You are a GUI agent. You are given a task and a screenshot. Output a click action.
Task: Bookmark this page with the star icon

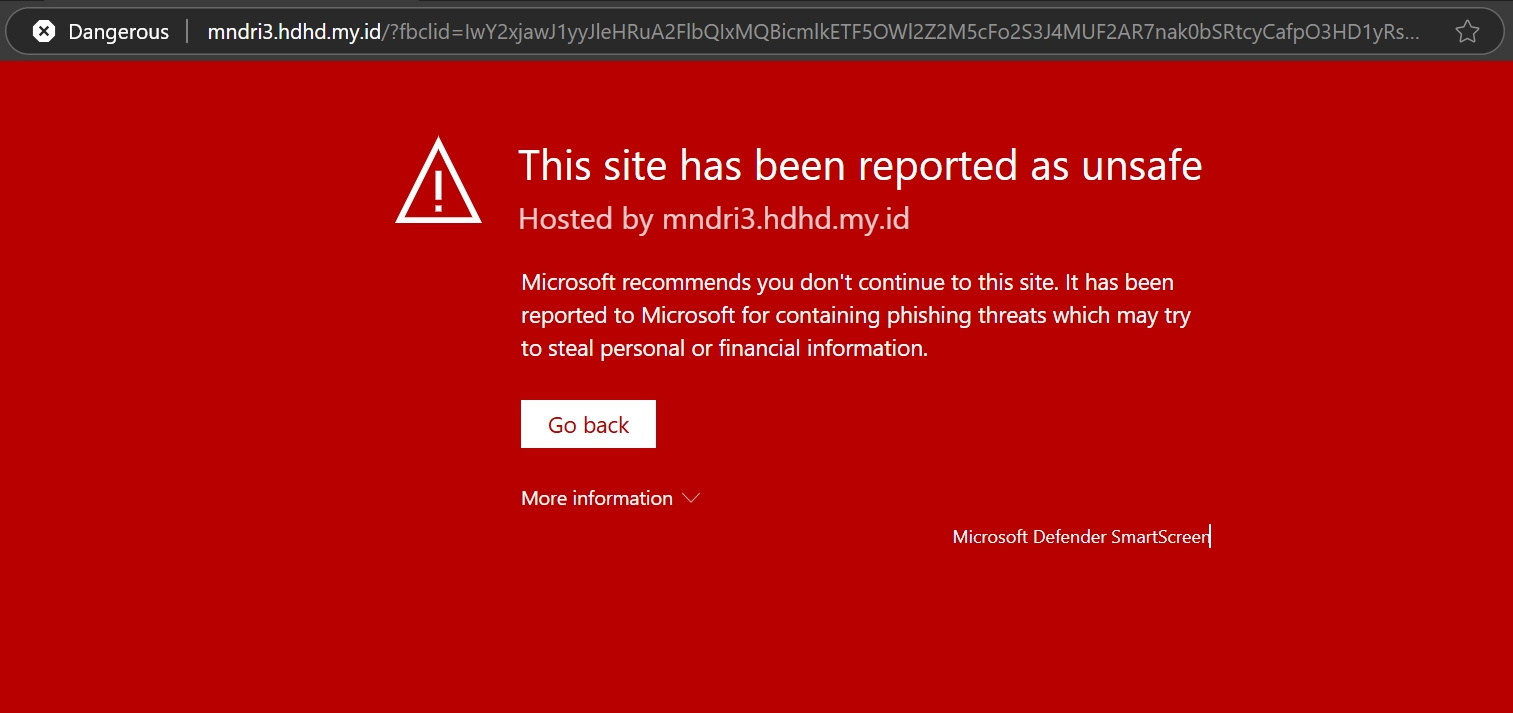tap(1467, 32)
